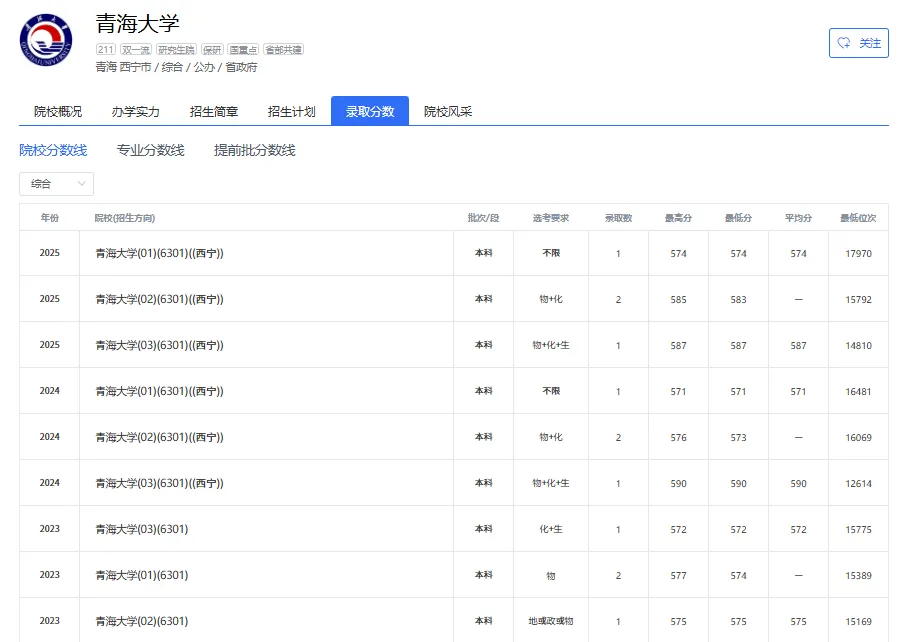Click the lowest rank value 16481
The width and height of the screenshot is (906, 642).
tap(859, 392)
